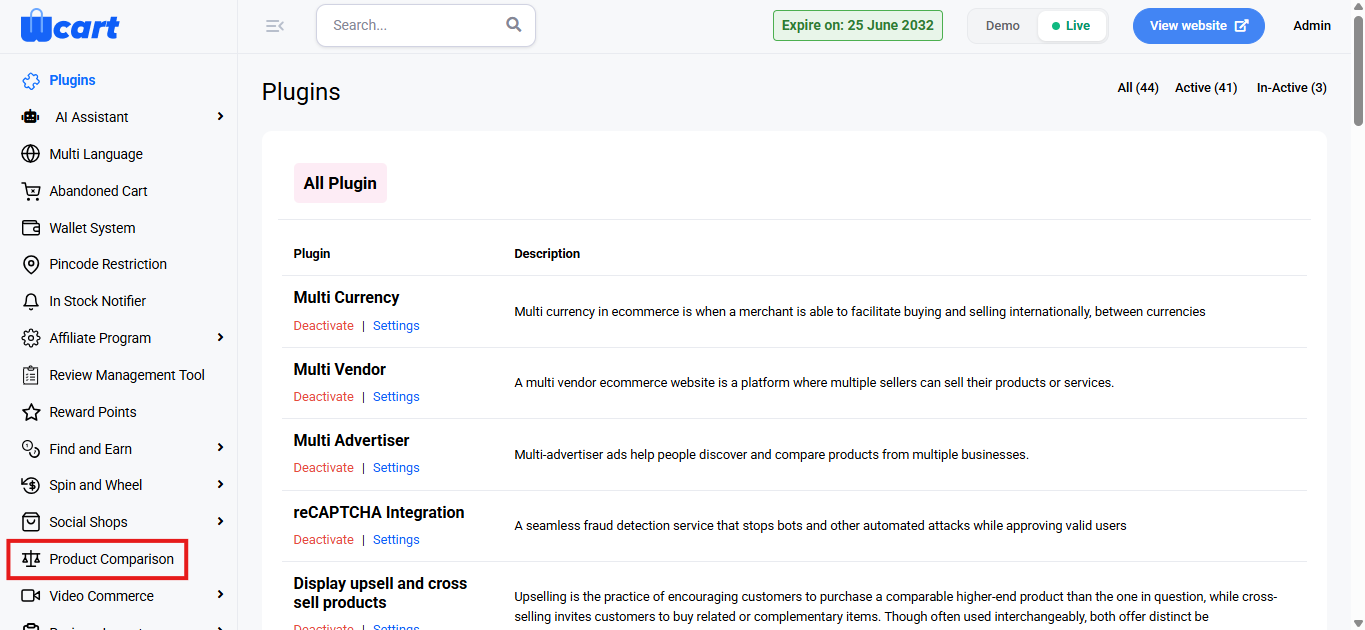This screenshot has height=630, width=1365.
Task: Click the Expire on 25 June 2032 badge
Action: 858,25
